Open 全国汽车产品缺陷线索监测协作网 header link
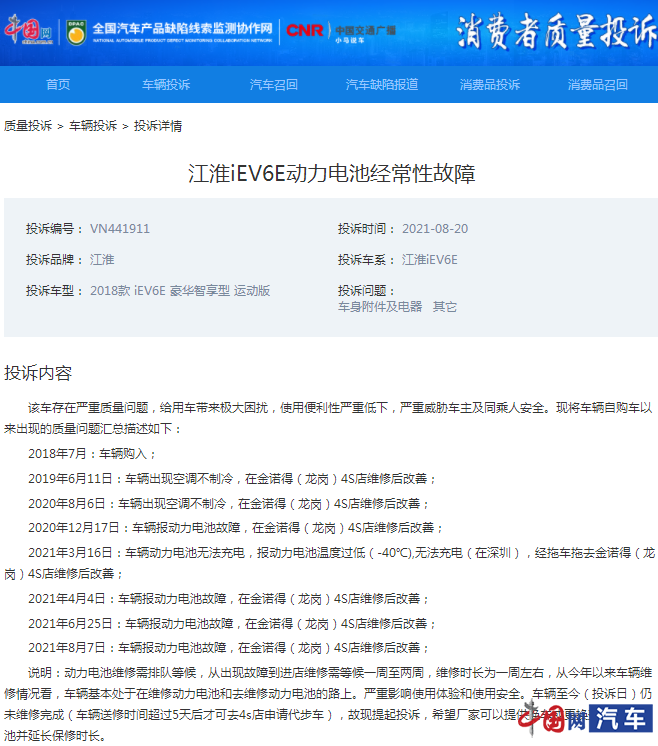The image size is (658, 746). tap(183, 32)
